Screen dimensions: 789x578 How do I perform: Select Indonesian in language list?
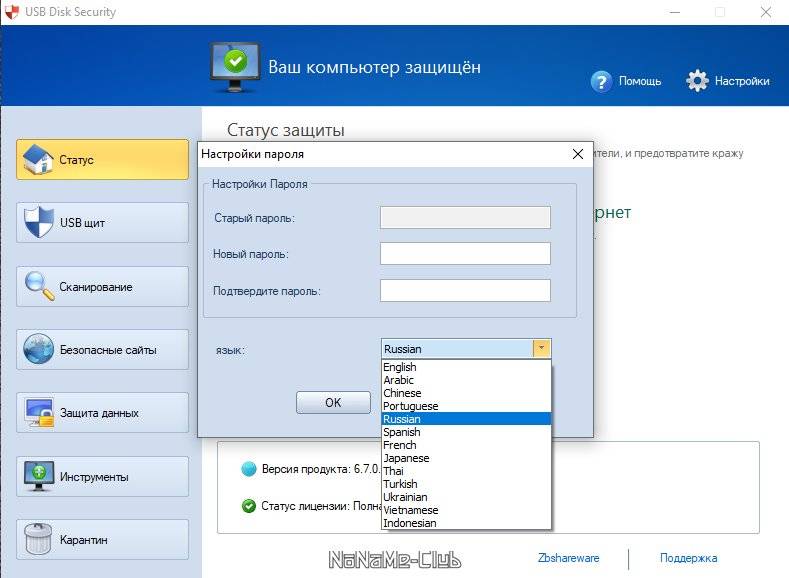click(466, 523)
